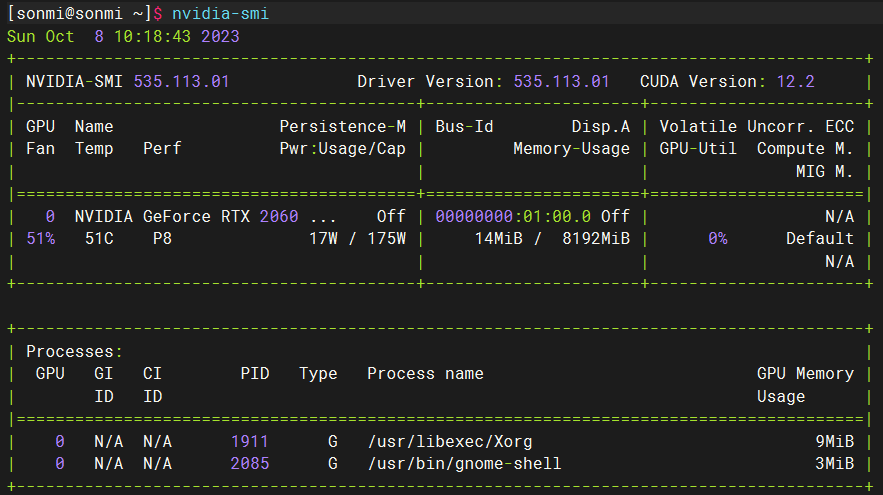Click the model number 2060

[279, 217]
